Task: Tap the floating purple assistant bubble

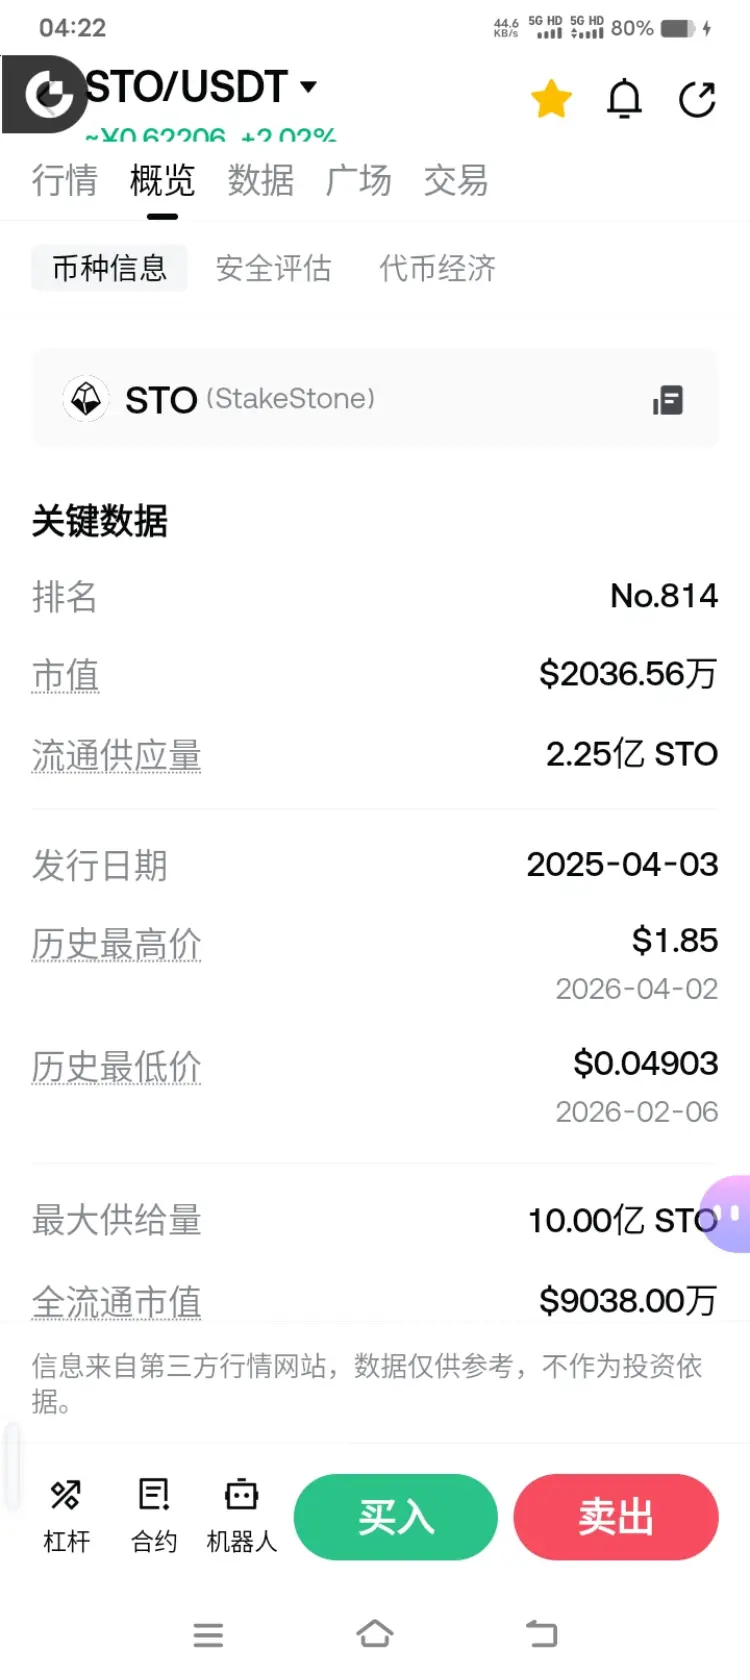Action: click(x=727, y=1214)
